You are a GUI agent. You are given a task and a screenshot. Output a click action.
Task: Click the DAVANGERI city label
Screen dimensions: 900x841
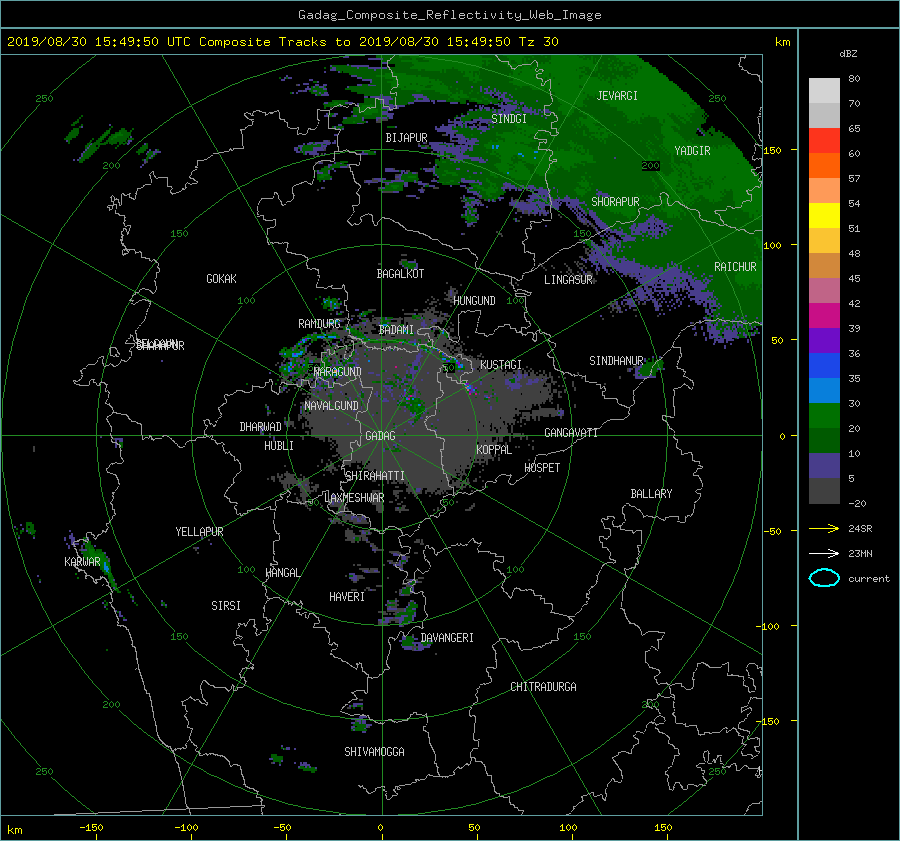coord(447,638)
